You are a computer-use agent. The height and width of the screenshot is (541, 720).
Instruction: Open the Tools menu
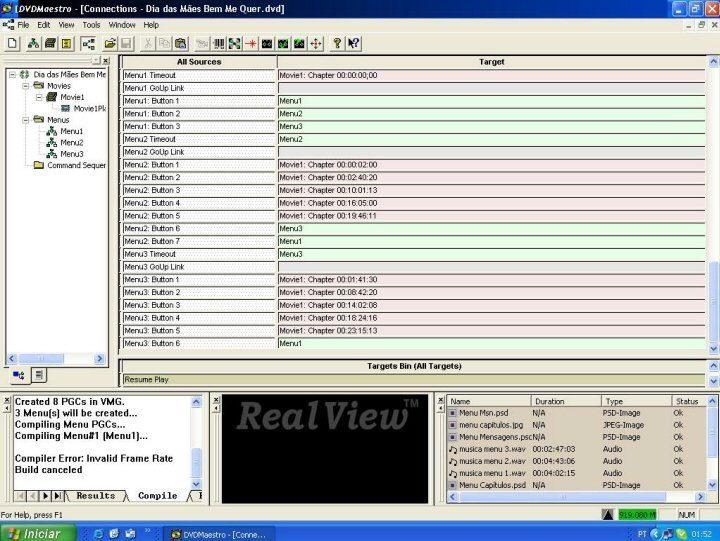click(91, 24)
